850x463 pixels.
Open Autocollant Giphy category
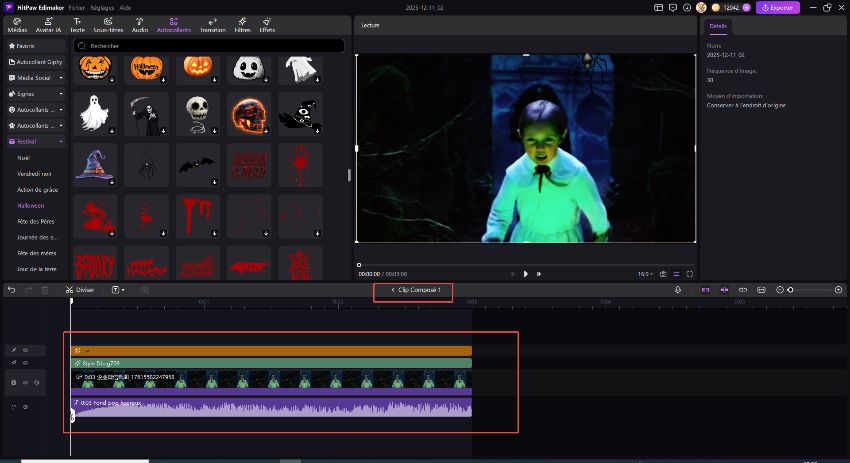36,62
